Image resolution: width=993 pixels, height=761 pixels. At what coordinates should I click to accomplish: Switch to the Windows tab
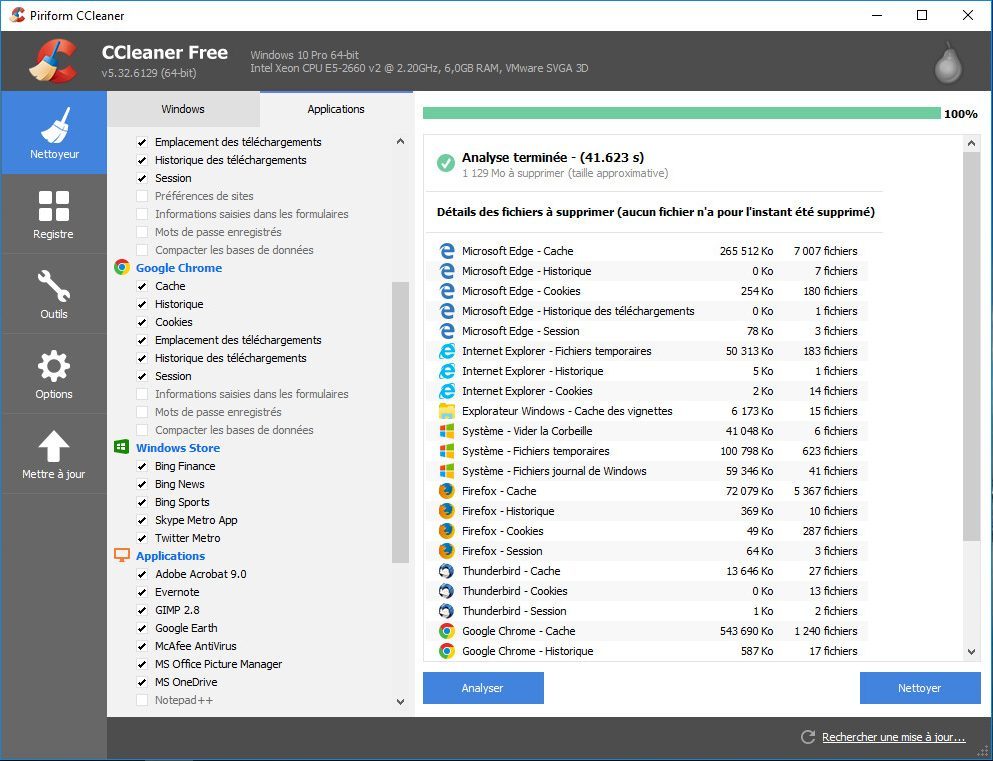click(183, 109)
